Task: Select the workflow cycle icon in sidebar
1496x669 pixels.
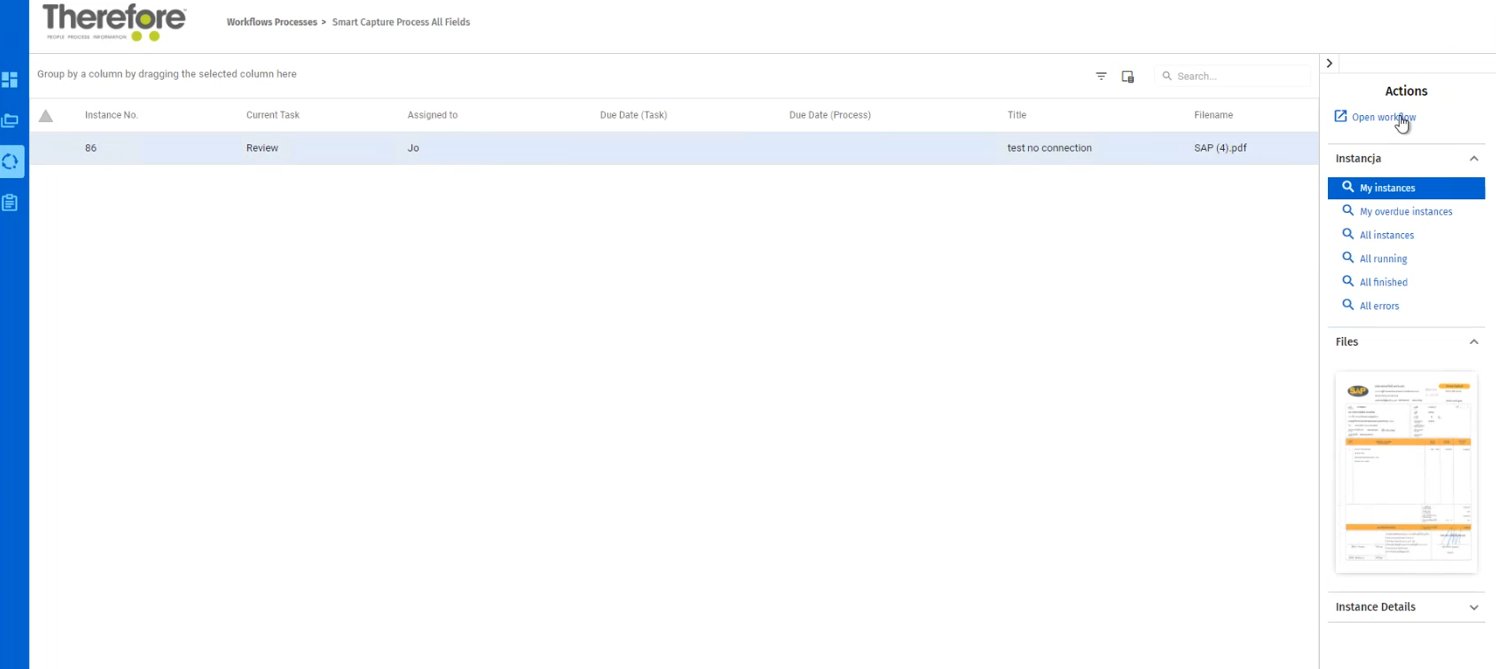Action: pos(10,161)
